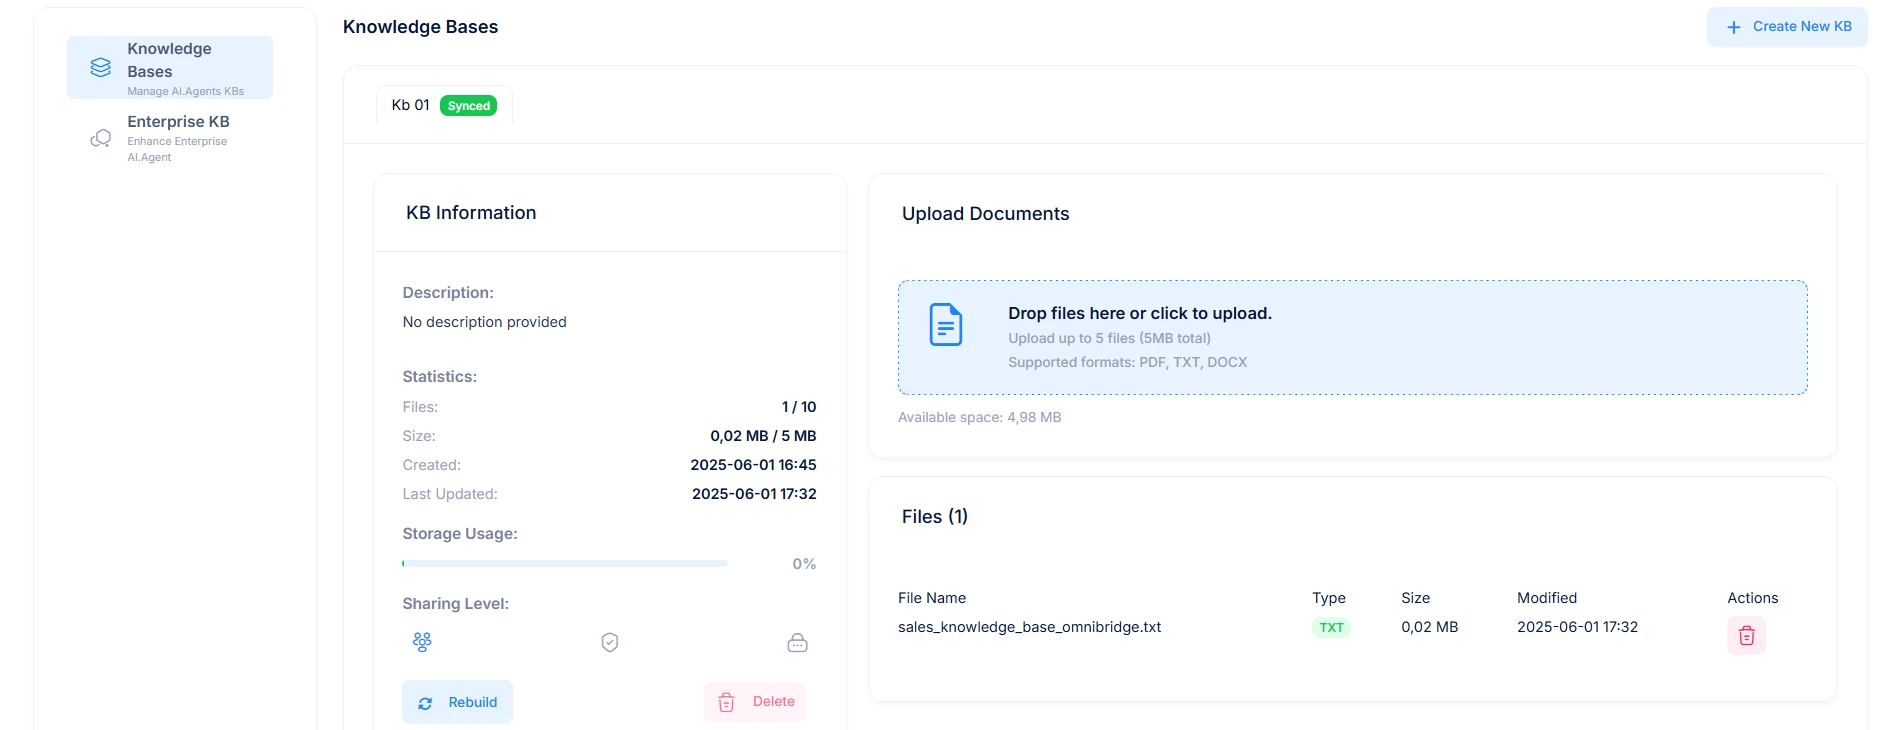The image size is (1900, 730).
Task: Select the private lock sharing level icon
Action: 797,642
